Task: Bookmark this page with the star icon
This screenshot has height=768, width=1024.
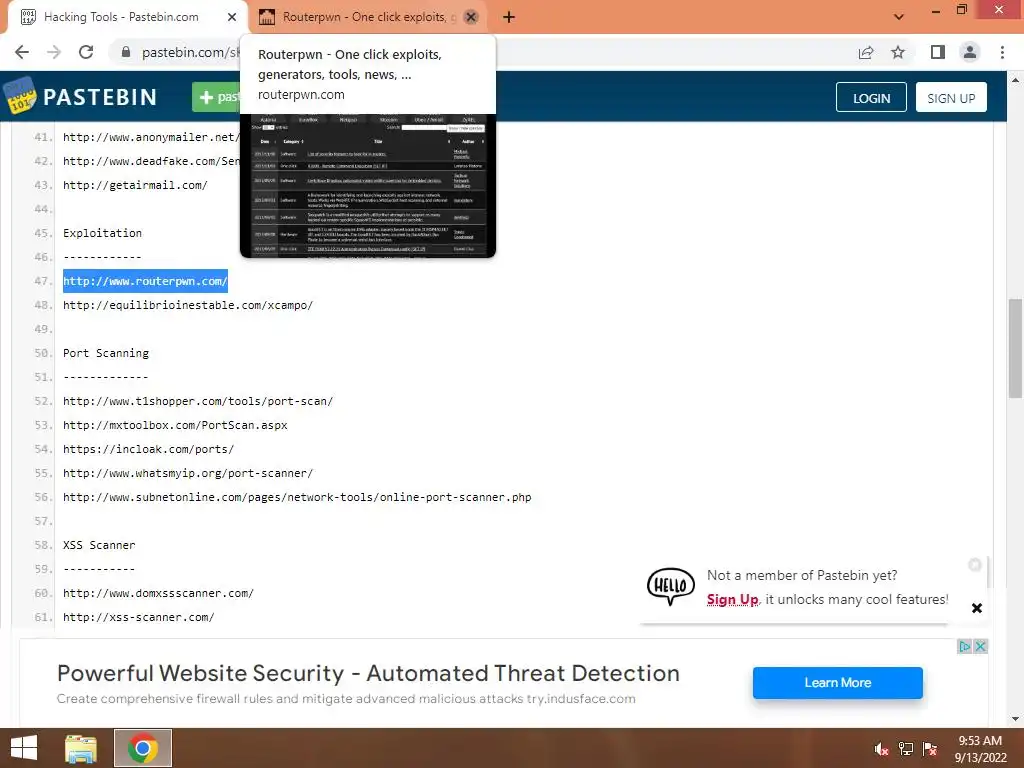Action: pos(898,52)
